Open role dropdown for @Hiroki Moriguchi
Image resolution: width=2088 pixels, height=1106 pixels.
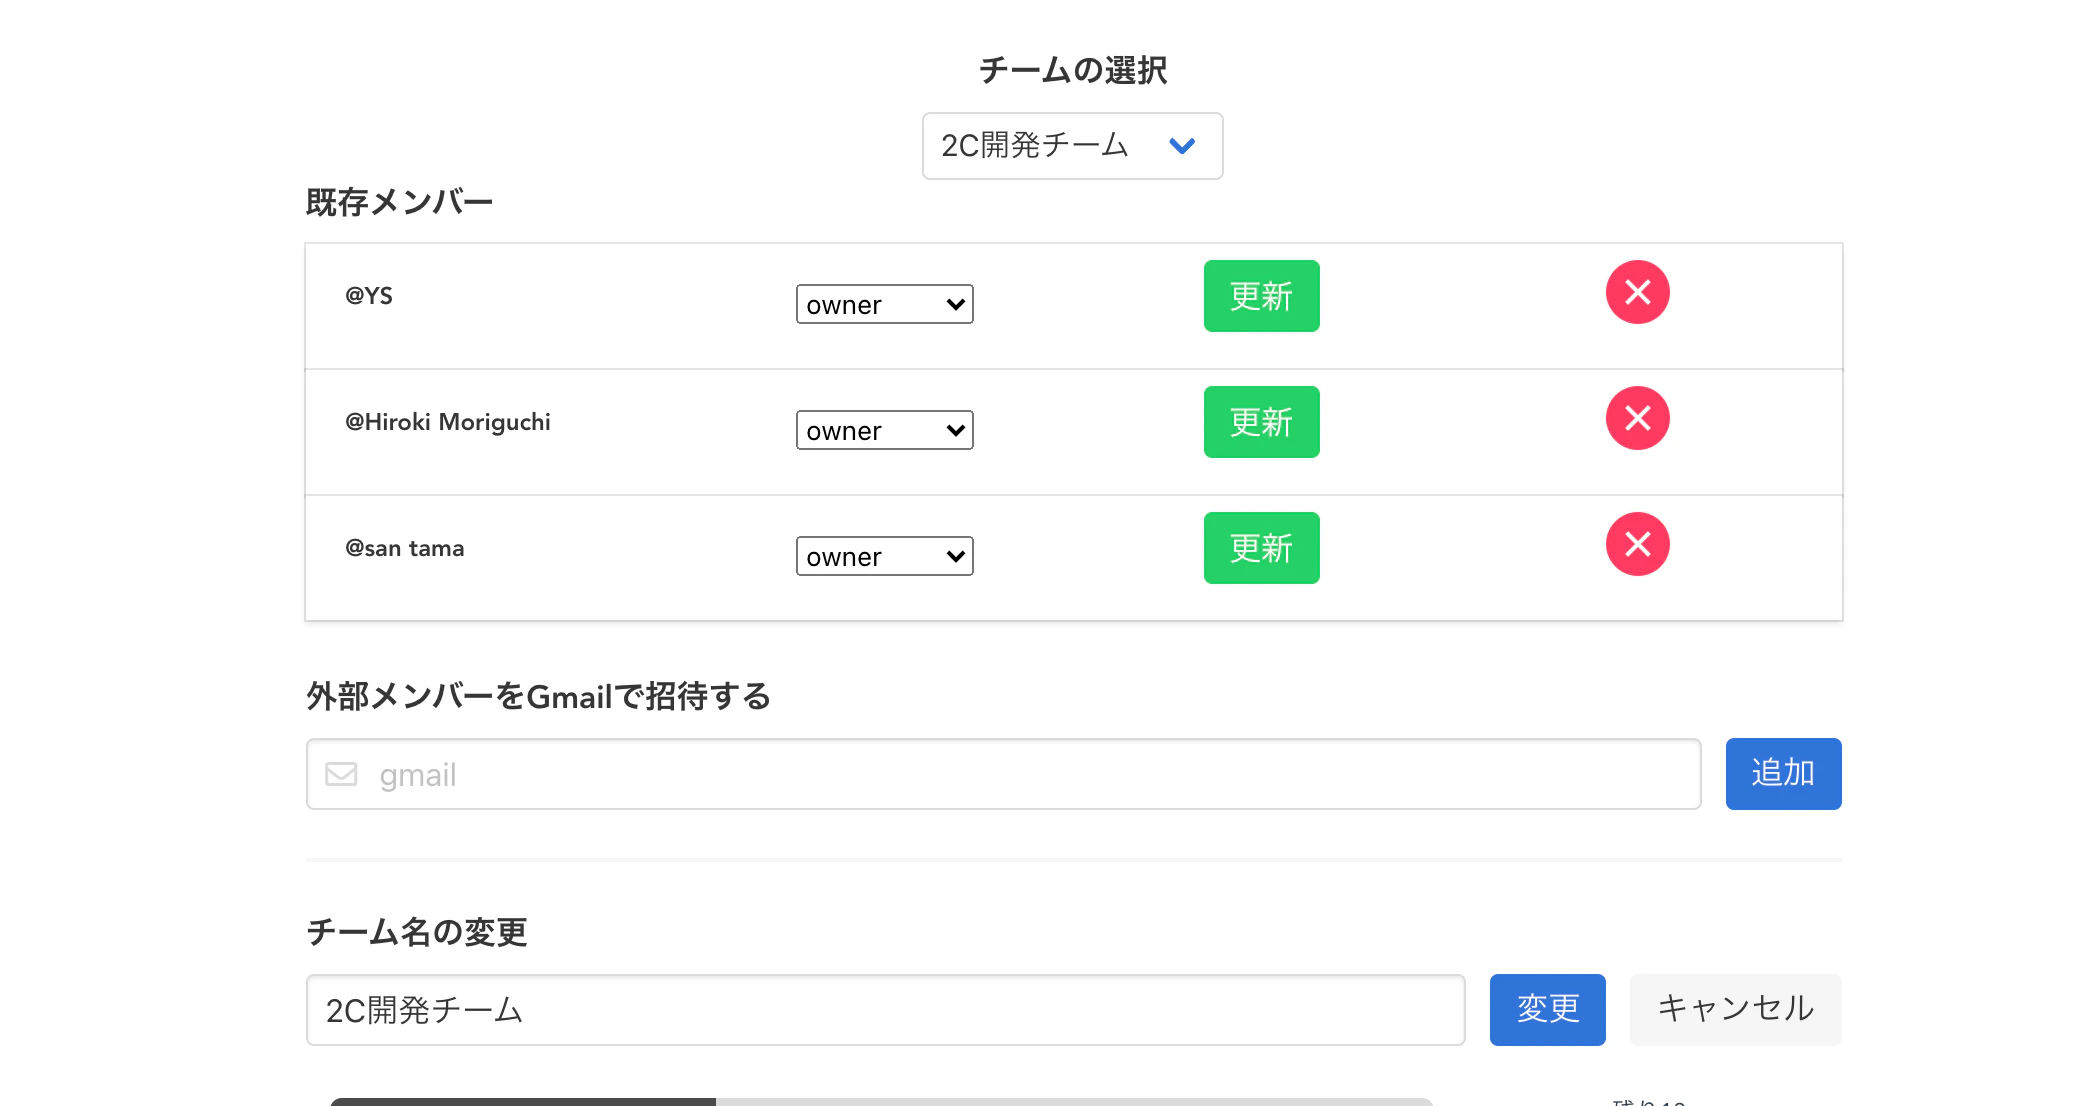[884, 430]
